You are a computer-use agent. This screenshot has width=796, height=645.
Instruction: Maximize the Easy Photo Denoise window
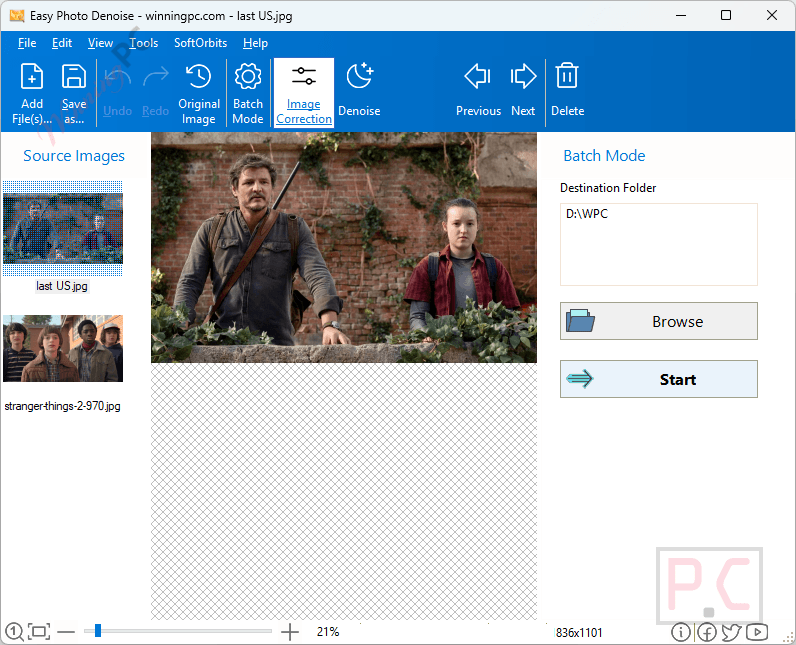pos(726,15)
